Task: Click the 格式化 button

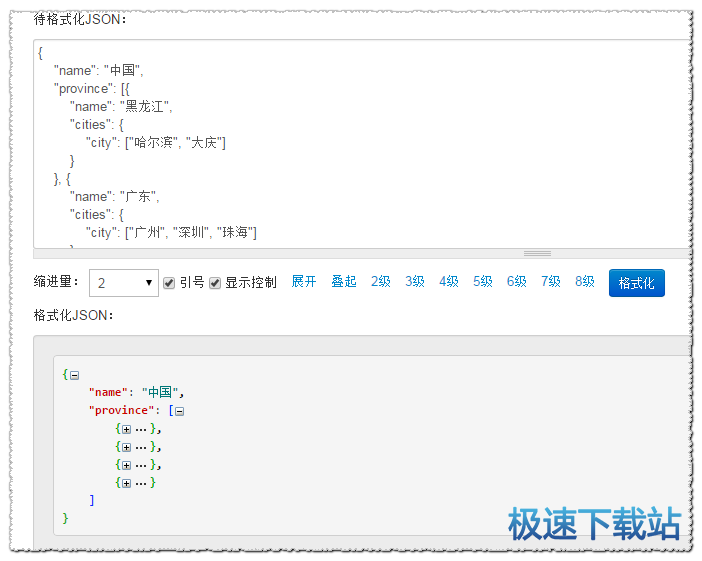Action: (x=636, y=283)
